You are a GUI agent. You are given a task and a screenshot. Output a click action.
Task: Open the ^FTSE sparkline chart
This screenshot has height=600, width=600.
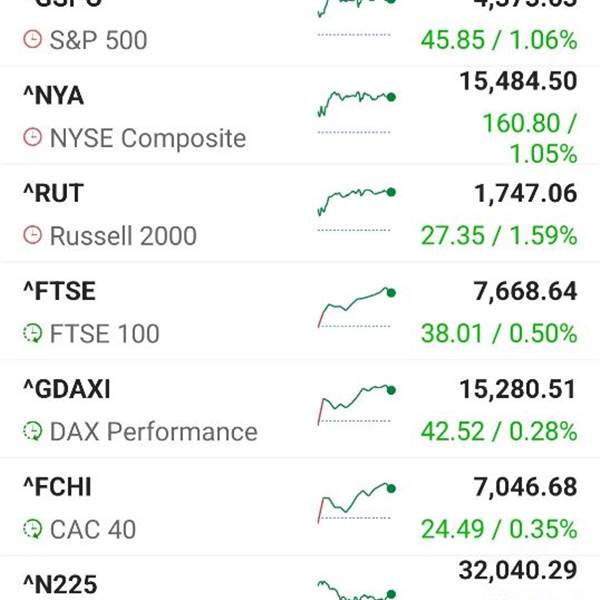tap(356, 308)
